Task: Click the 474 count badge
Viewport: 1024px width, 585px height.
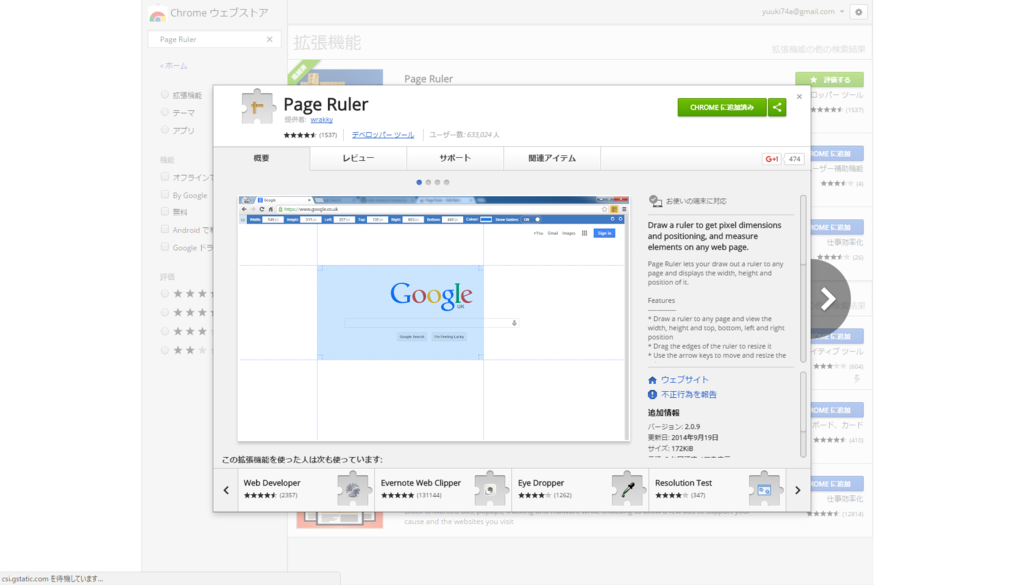Action: coord(794,159)
